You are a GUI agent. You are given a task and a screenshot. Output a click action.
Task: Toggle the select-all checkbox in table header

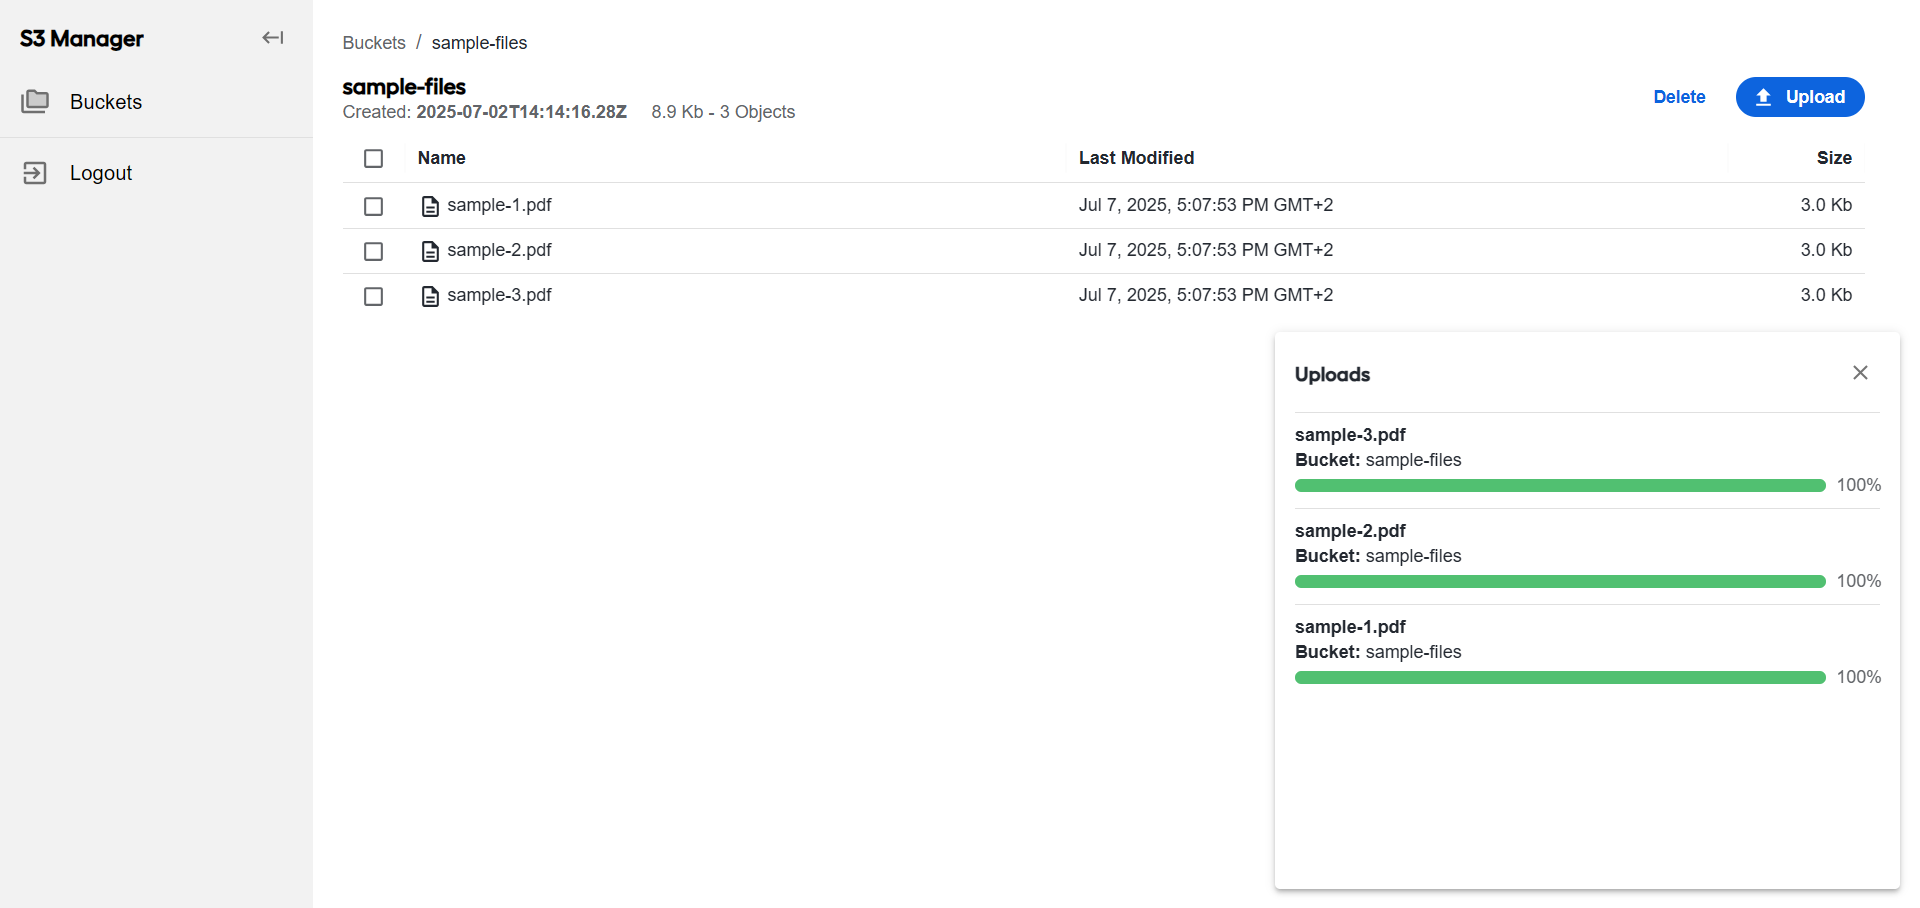coord(373,158)
